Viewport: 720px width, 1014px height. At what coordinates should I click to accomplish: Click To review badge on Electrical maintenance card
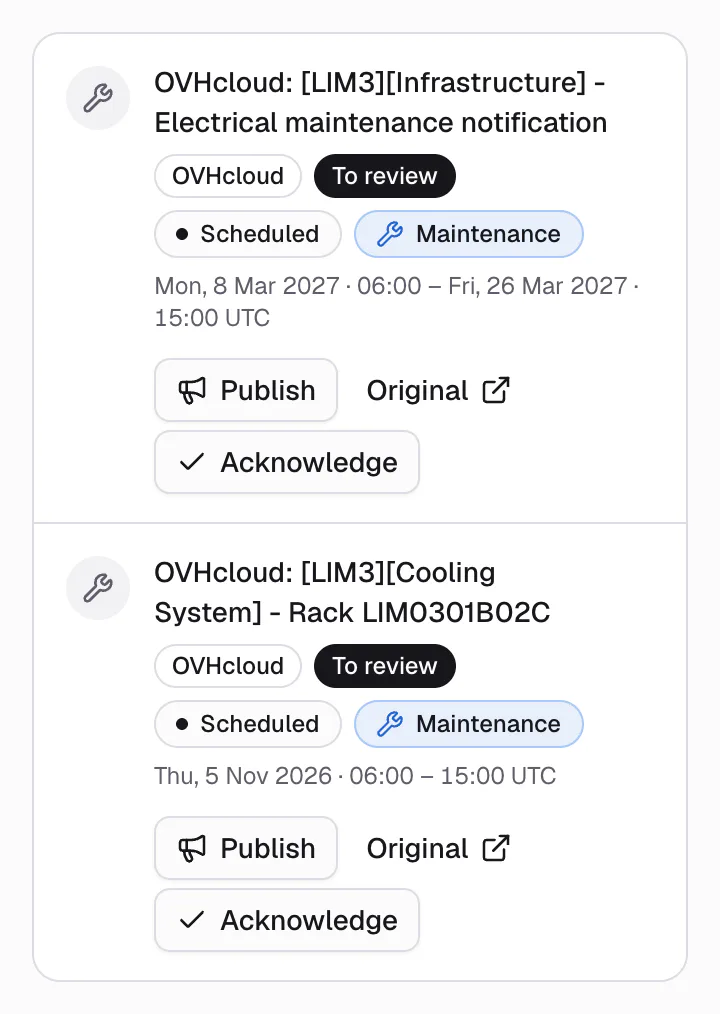(x=385, y=176)
